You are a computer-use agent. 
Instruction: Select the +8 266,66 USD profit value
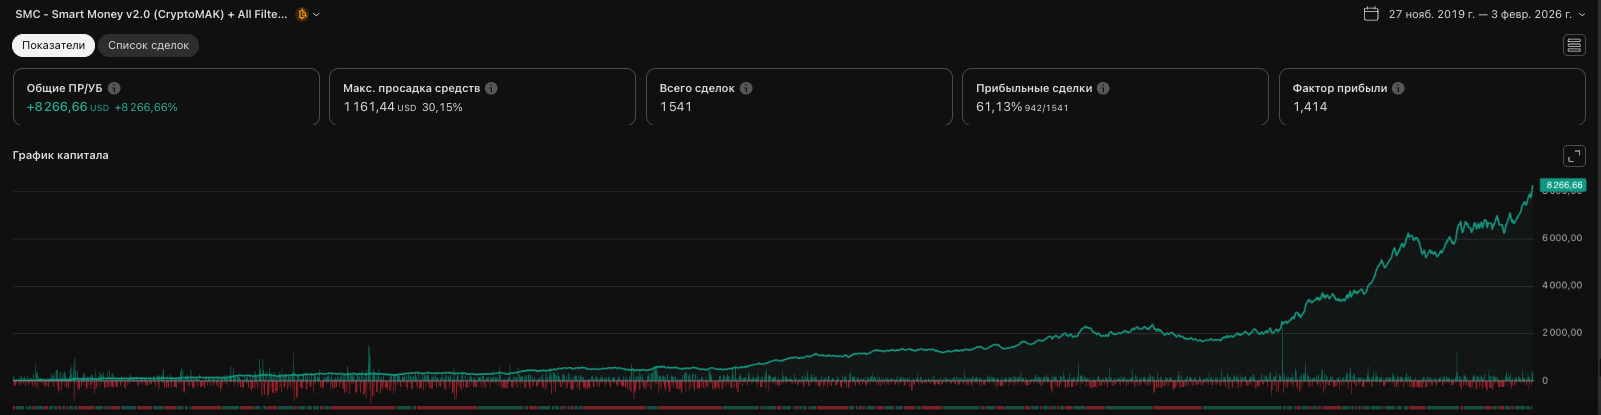(58, 107)
